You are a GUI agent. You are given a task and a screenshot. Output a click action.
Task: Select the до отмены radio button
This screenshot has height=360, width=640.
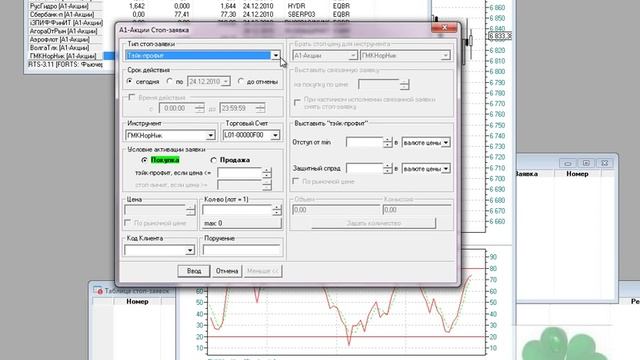point(241,82)
